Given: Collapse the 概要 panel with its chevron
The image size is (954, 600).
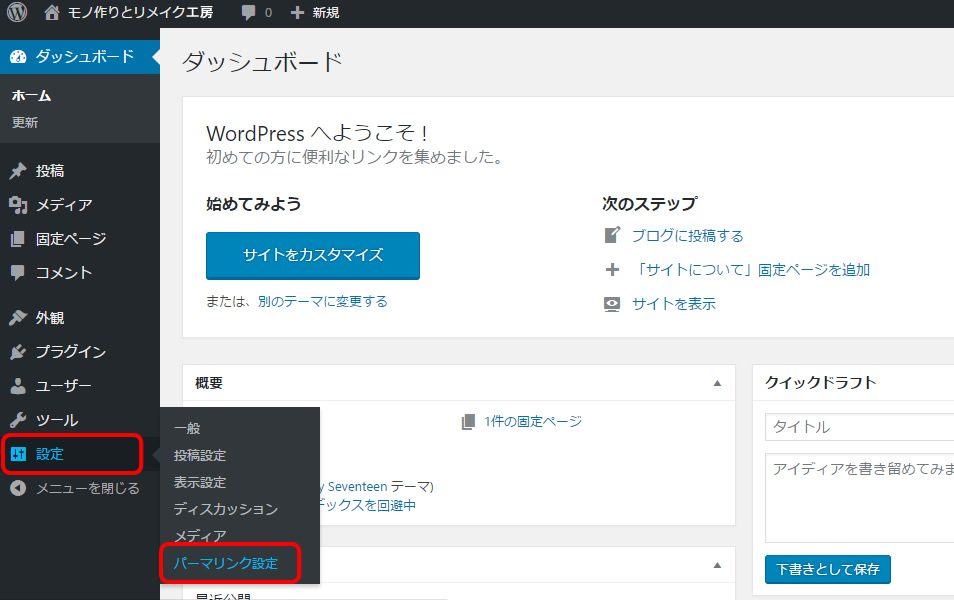Looking at the screenshot, I should coord(717,382).
